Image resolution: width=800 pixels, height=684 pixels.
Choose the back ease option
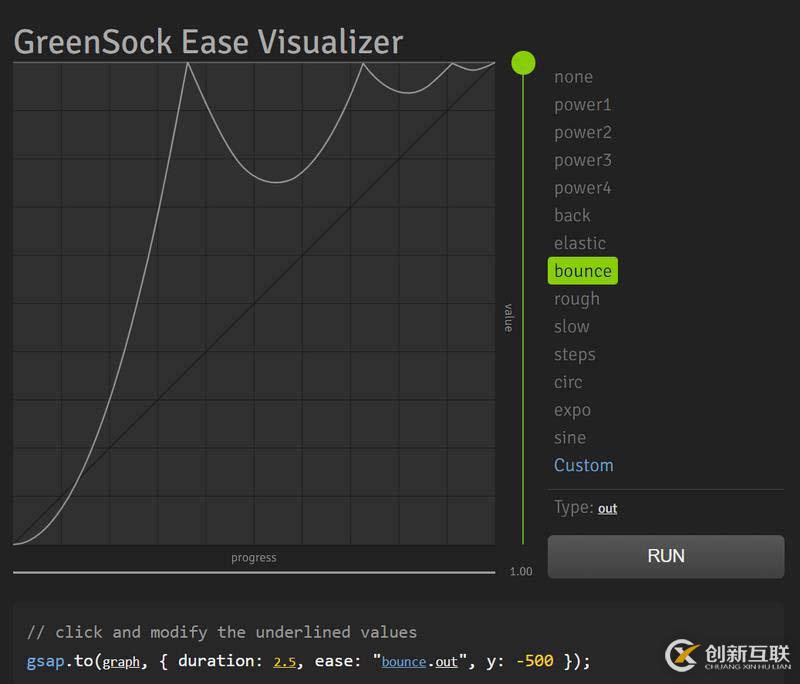572,215
